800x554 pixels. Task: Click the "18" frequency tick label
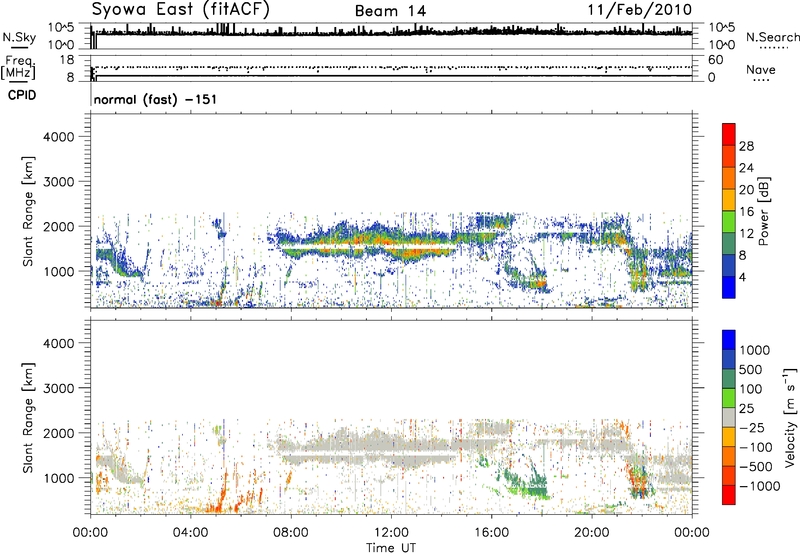(x=67, y=60)
